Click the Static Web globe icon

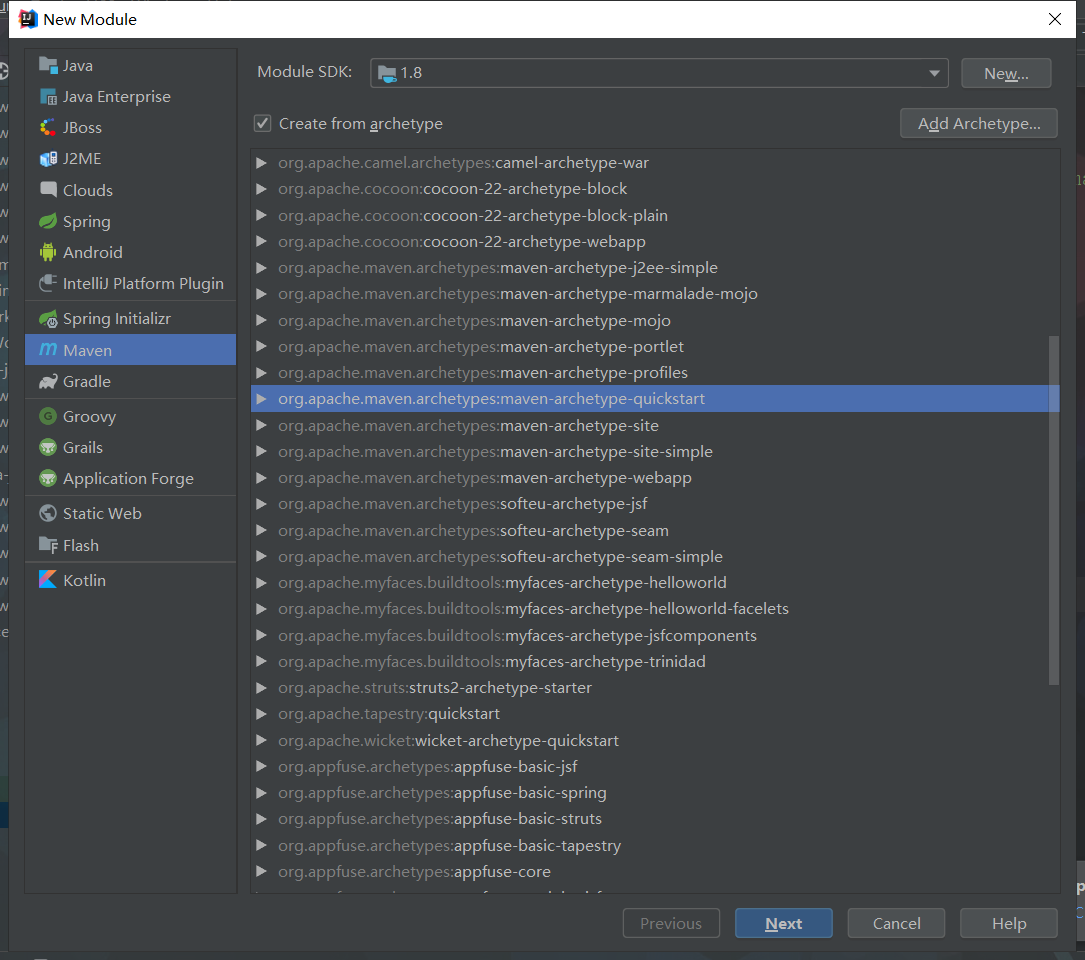click(48, 513)
